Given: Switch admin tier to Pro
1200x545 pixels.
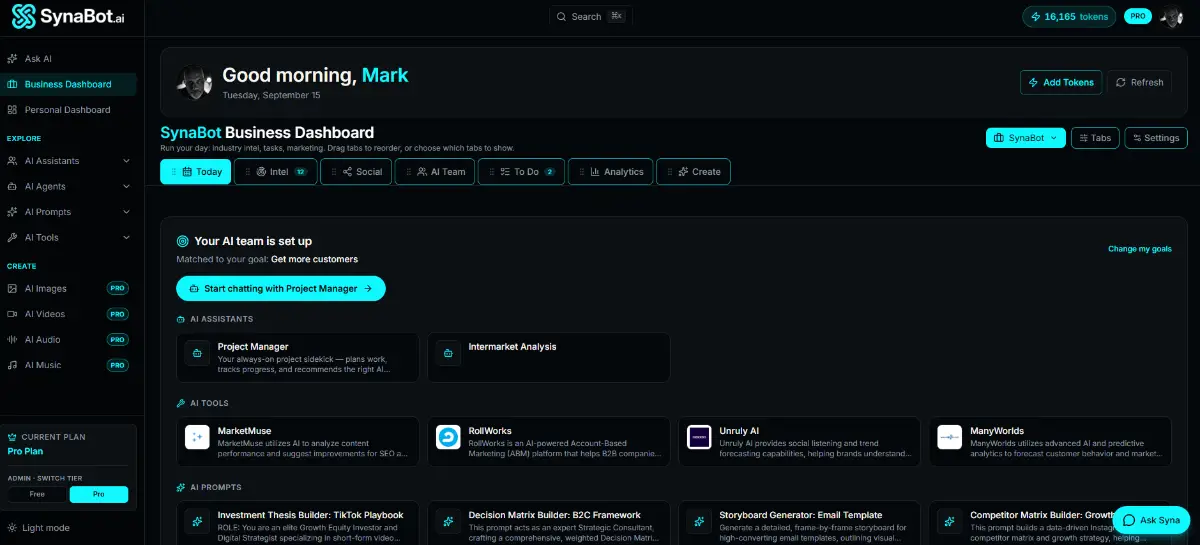Looking at the screenshot, I should [99, 494].
